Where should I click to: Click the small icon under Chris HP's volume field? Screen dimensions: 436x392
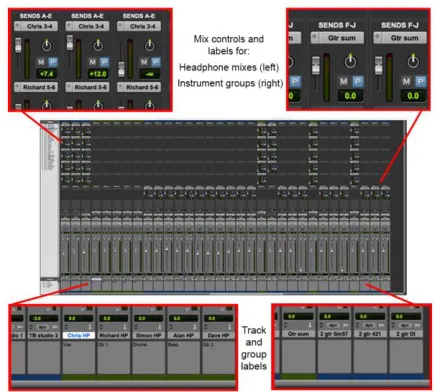coord(90,326)
